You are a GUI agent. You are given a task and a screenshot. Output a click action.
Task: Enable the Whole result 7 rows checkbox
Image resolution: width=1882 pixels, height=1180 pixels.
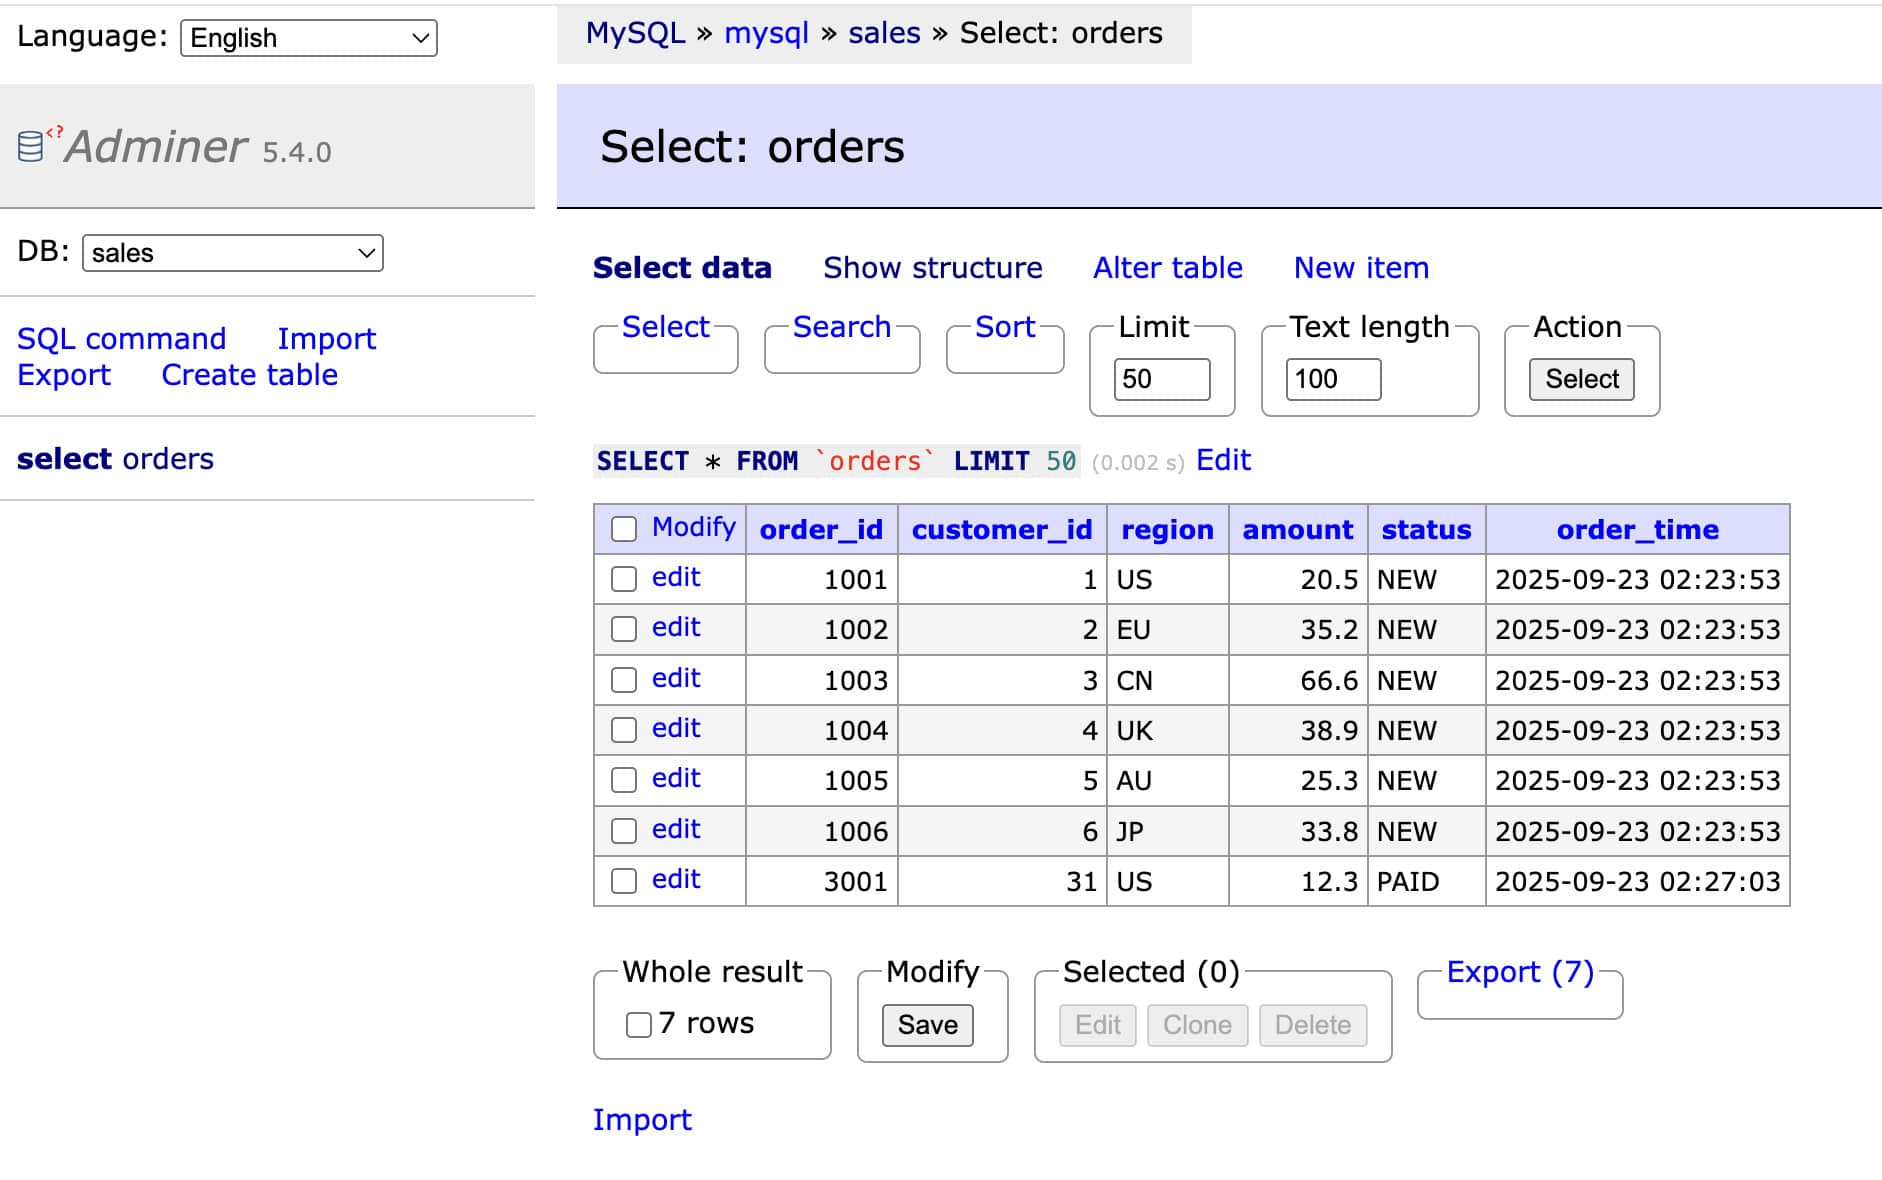pyautogui.click(x=638, y=1024)
